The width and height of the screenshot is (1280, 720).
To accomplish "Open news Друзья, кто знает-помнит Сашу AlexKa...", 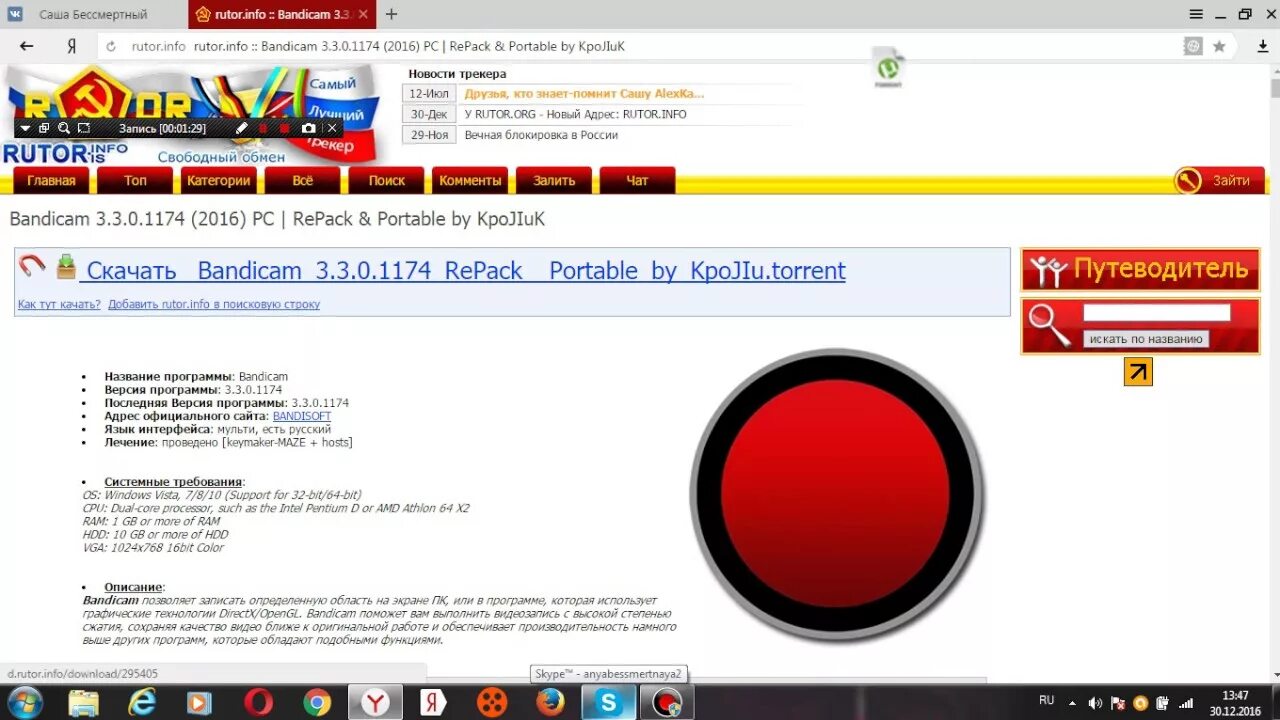I will point(584,93).
